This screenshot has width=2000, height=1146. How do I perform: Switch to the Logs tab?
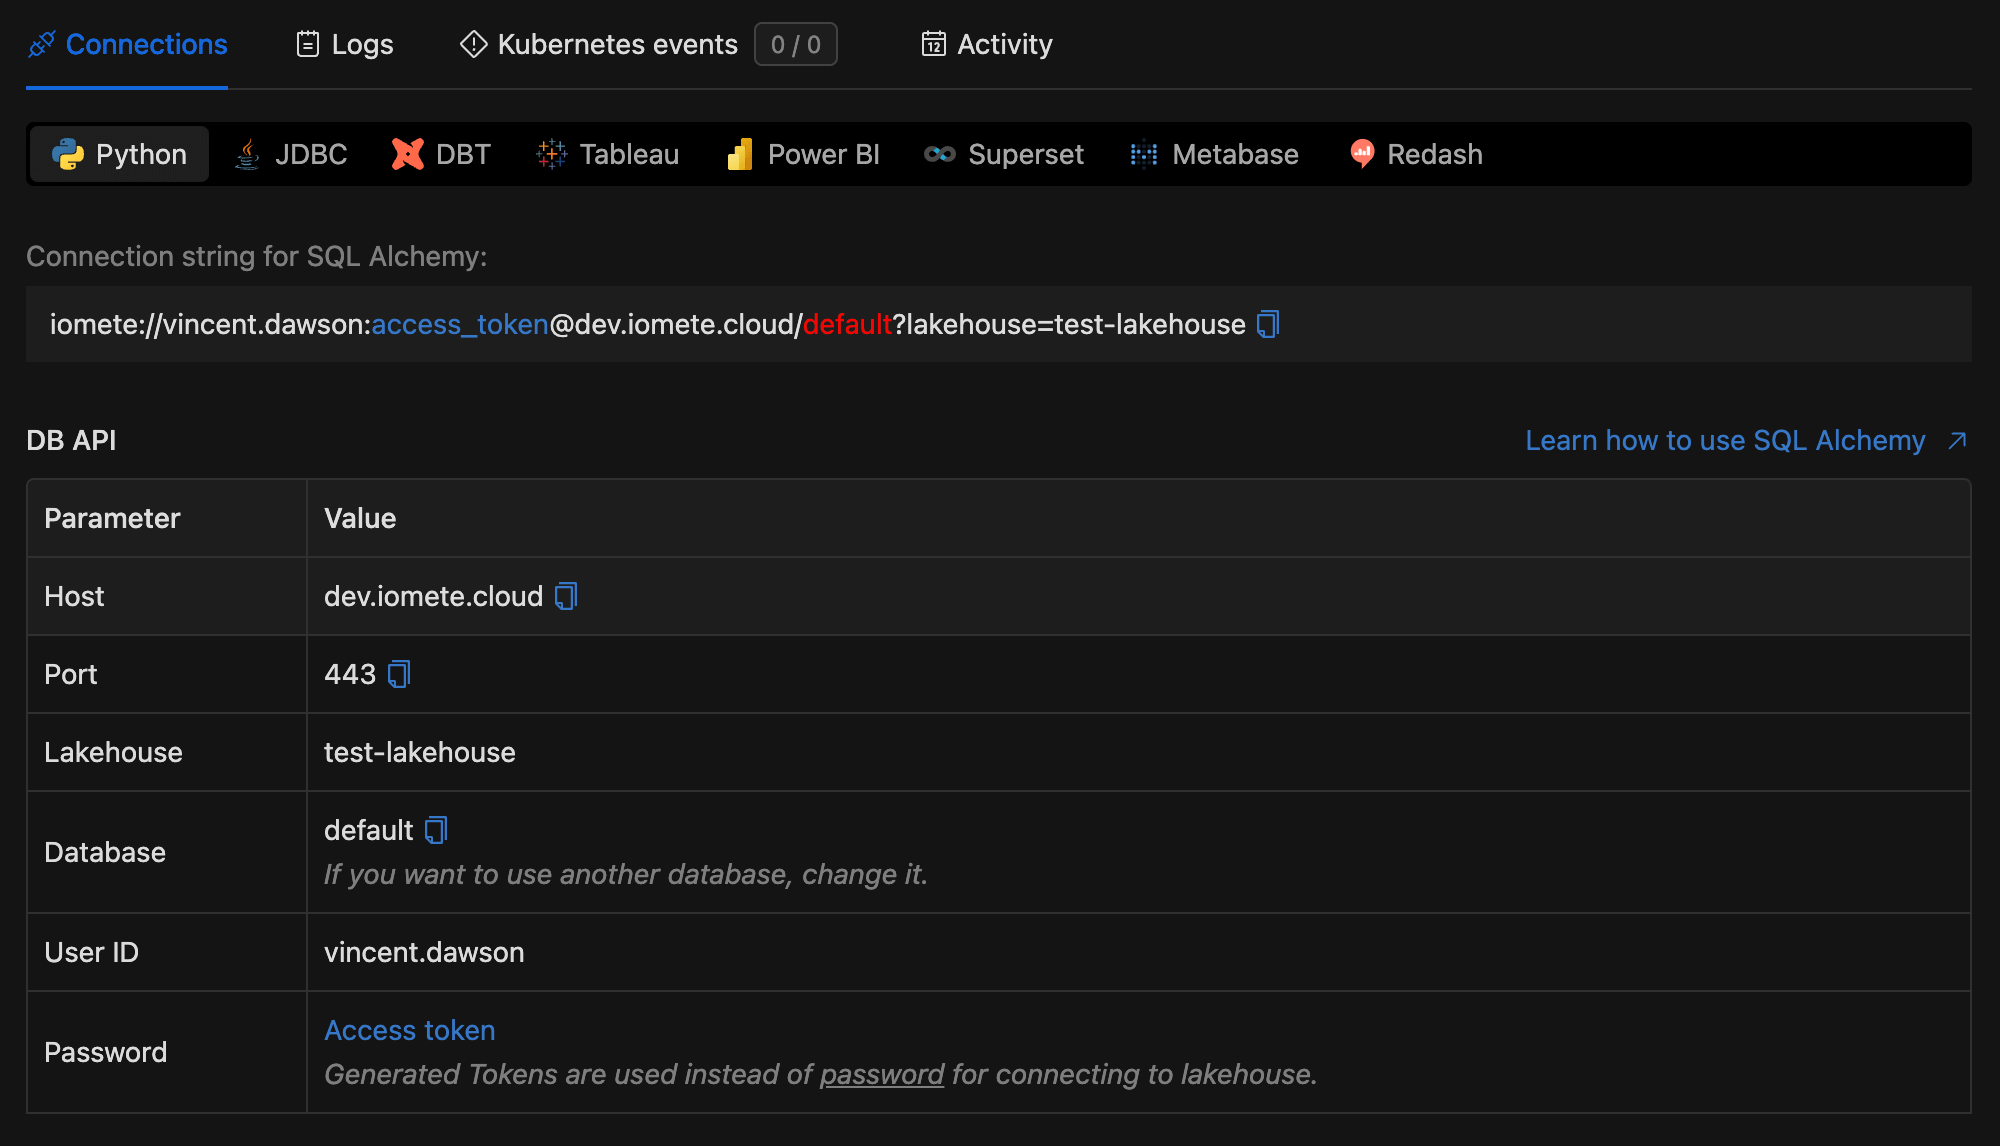click(345, 44)
